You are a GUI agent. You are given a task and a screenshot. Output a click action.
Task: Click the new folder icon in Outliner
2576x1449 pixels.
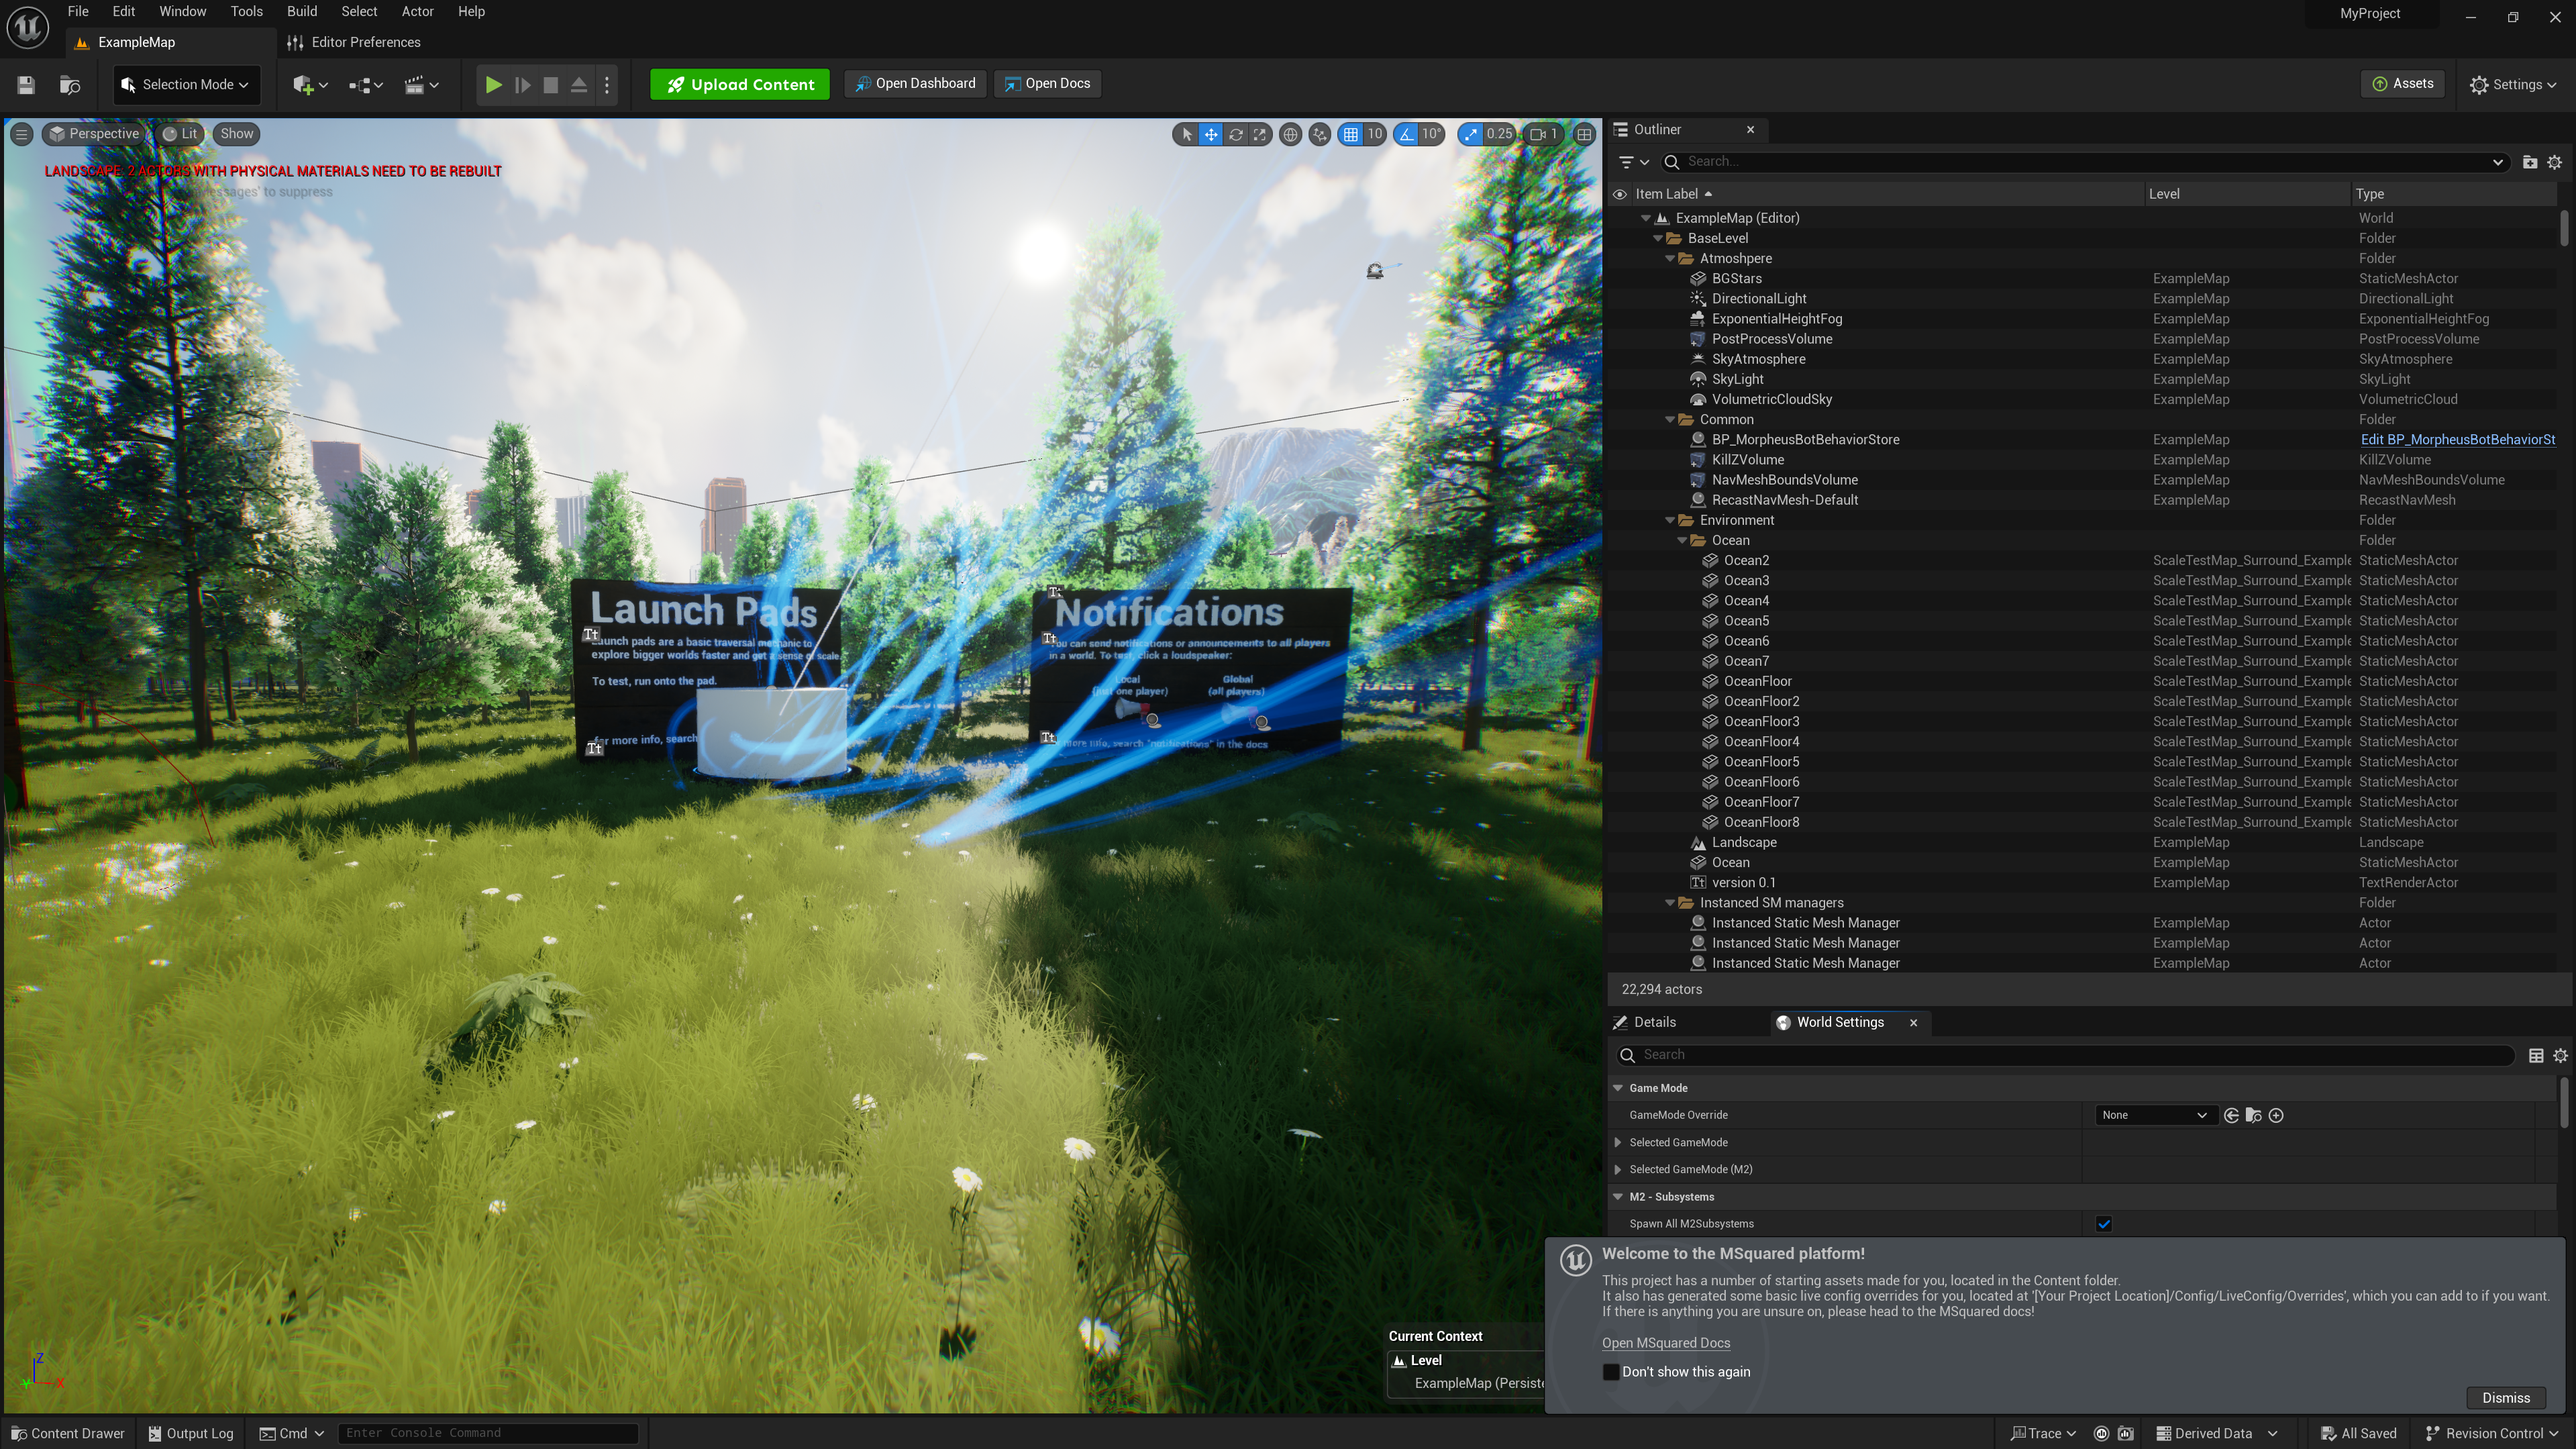pos(2529,162)
